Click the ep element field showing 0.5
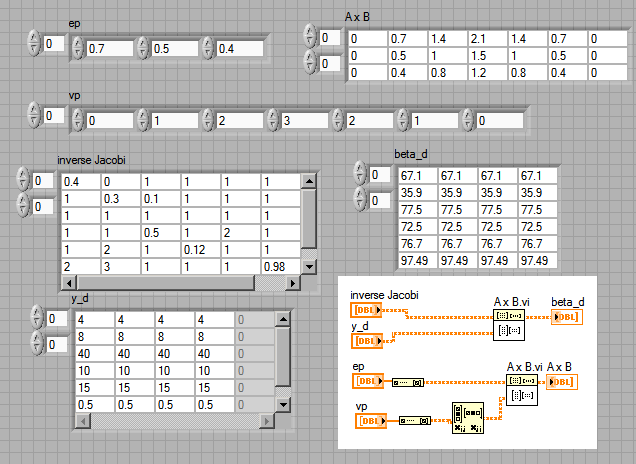 click(x=174, y=49)
